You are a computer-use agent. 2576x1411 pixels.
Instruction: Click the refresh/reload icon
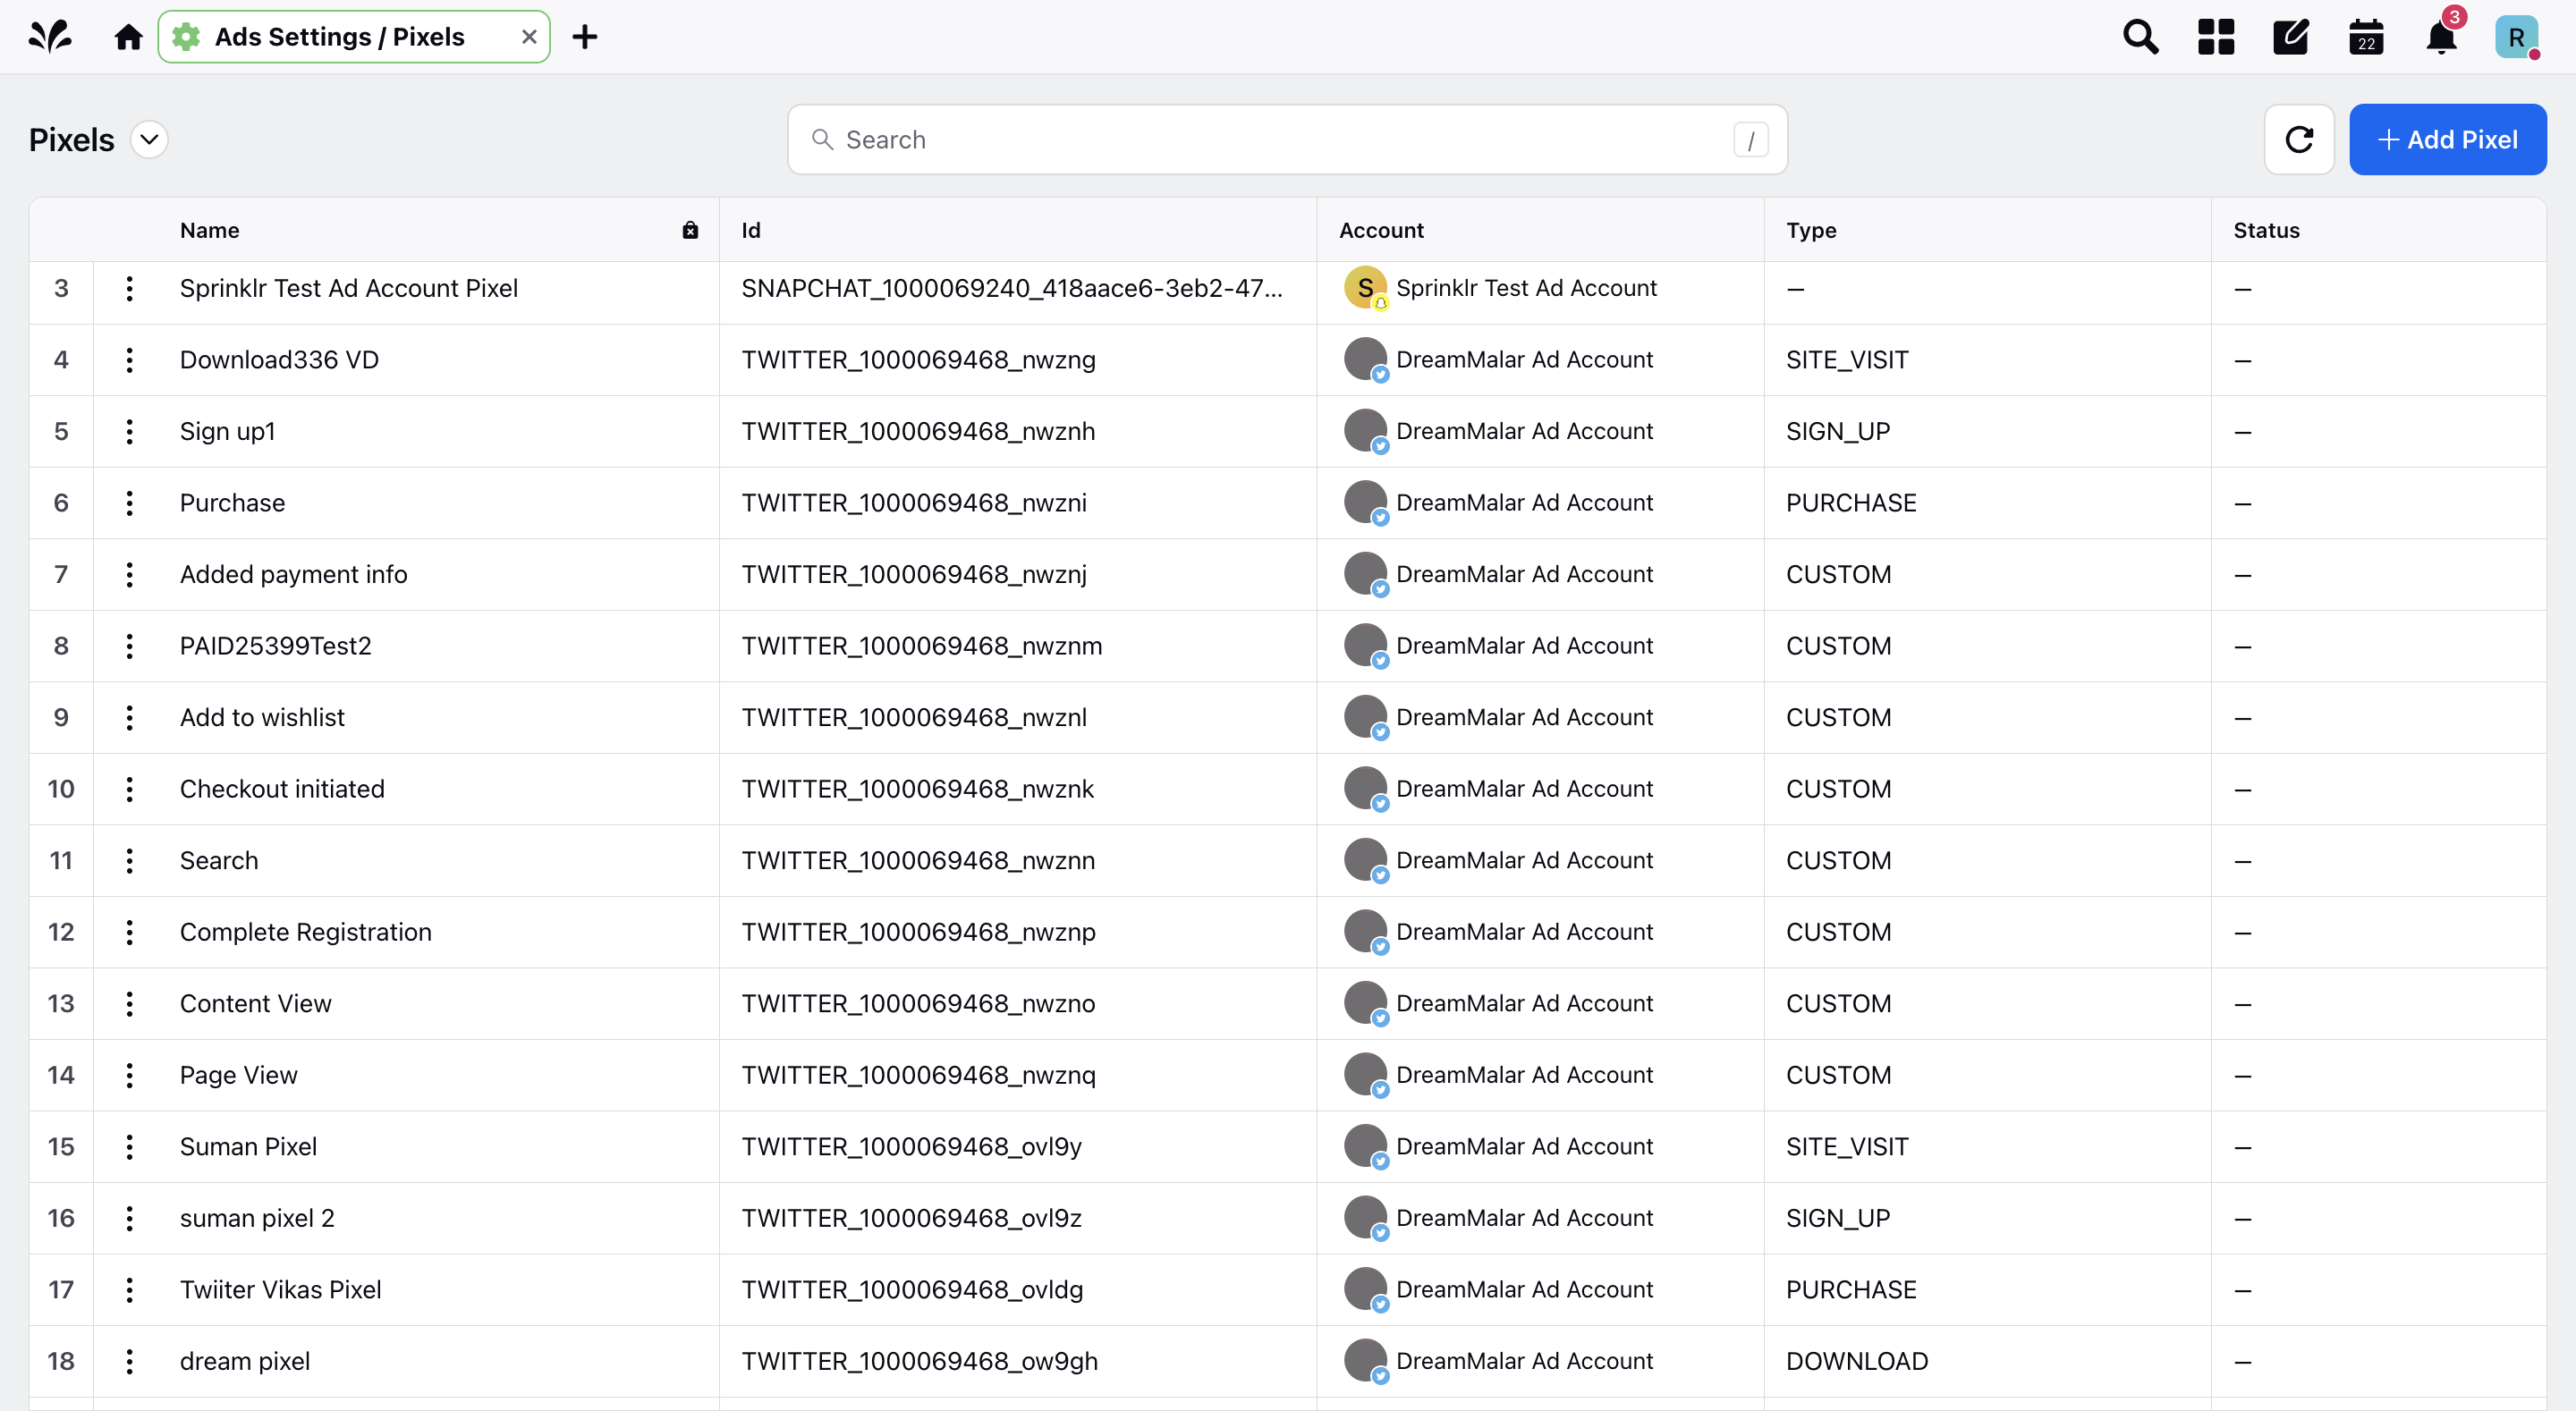(x=2298, y=138)
